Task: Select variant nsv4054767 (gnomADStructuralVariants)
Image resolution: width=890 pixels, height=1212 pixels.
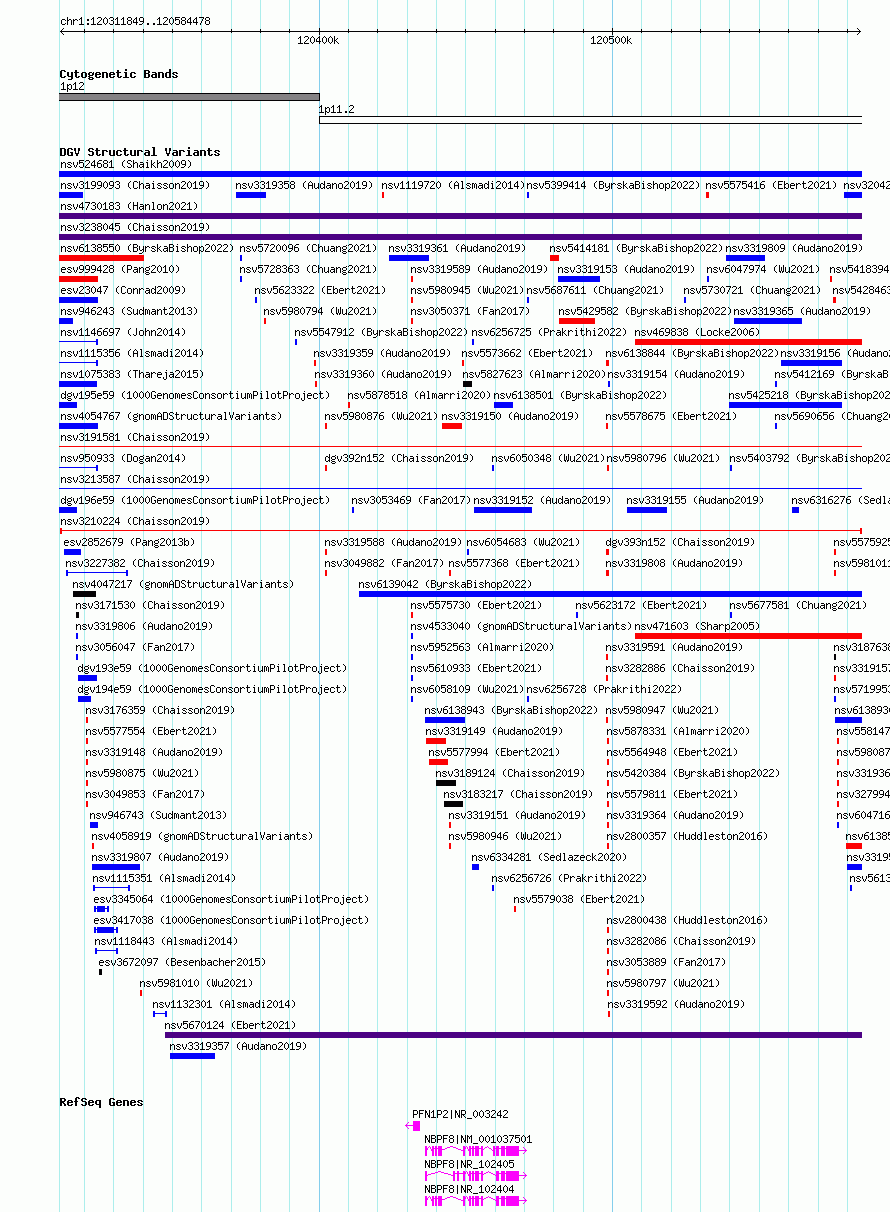Action: tap(171, 416)
